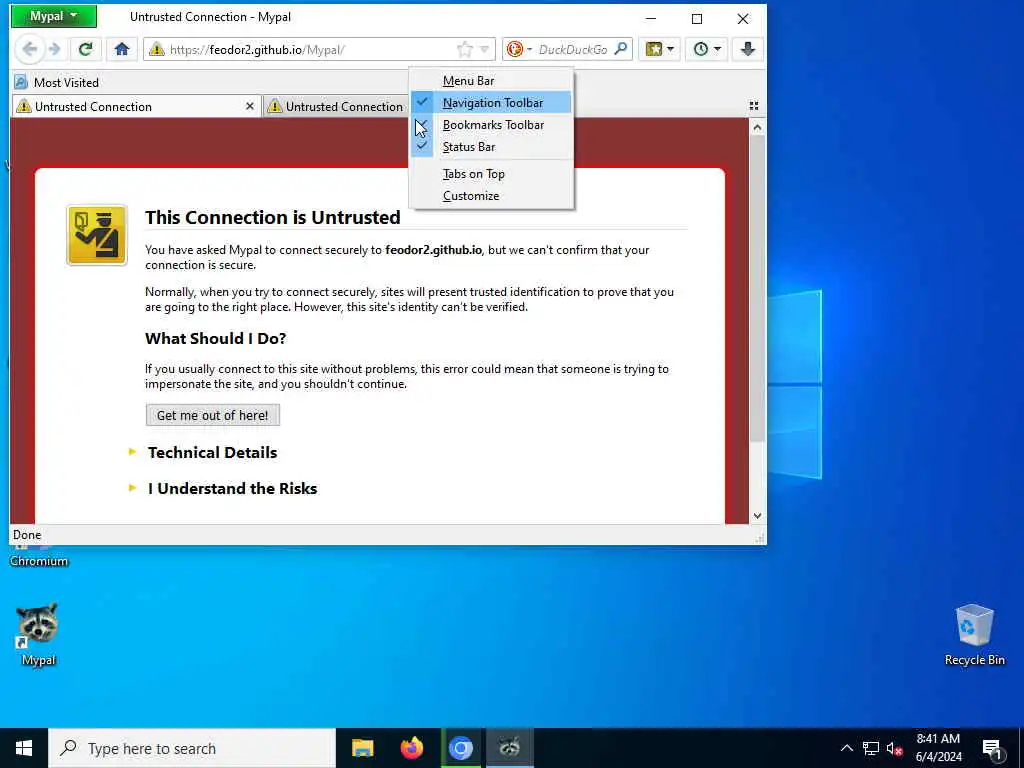The image size is (1024, 768).
Task: Open the DuckDuckGo search engine selector
Action: (x=519, y=49)
